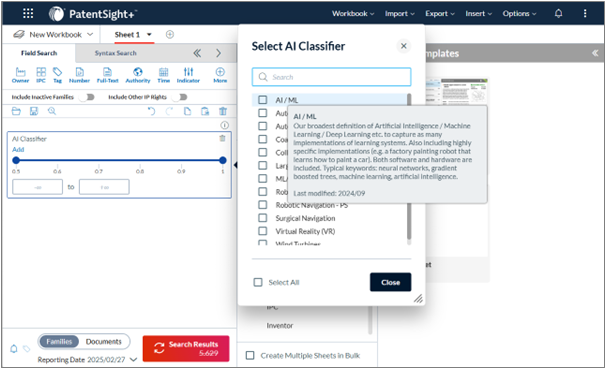Check the Surgical Navigation checkbox
606x370 pixels.
[x=262, y=218]
